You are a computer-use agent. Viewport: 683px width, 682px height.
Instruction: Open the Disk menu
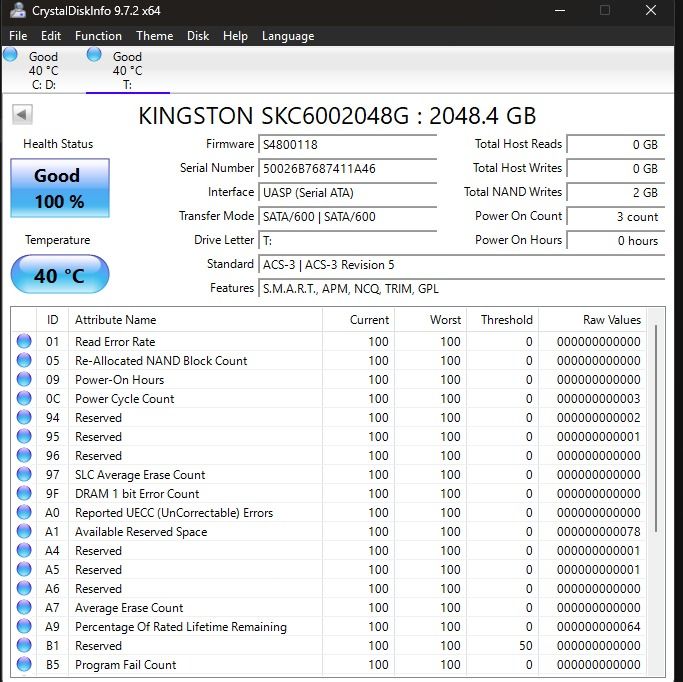coord(198,36)
